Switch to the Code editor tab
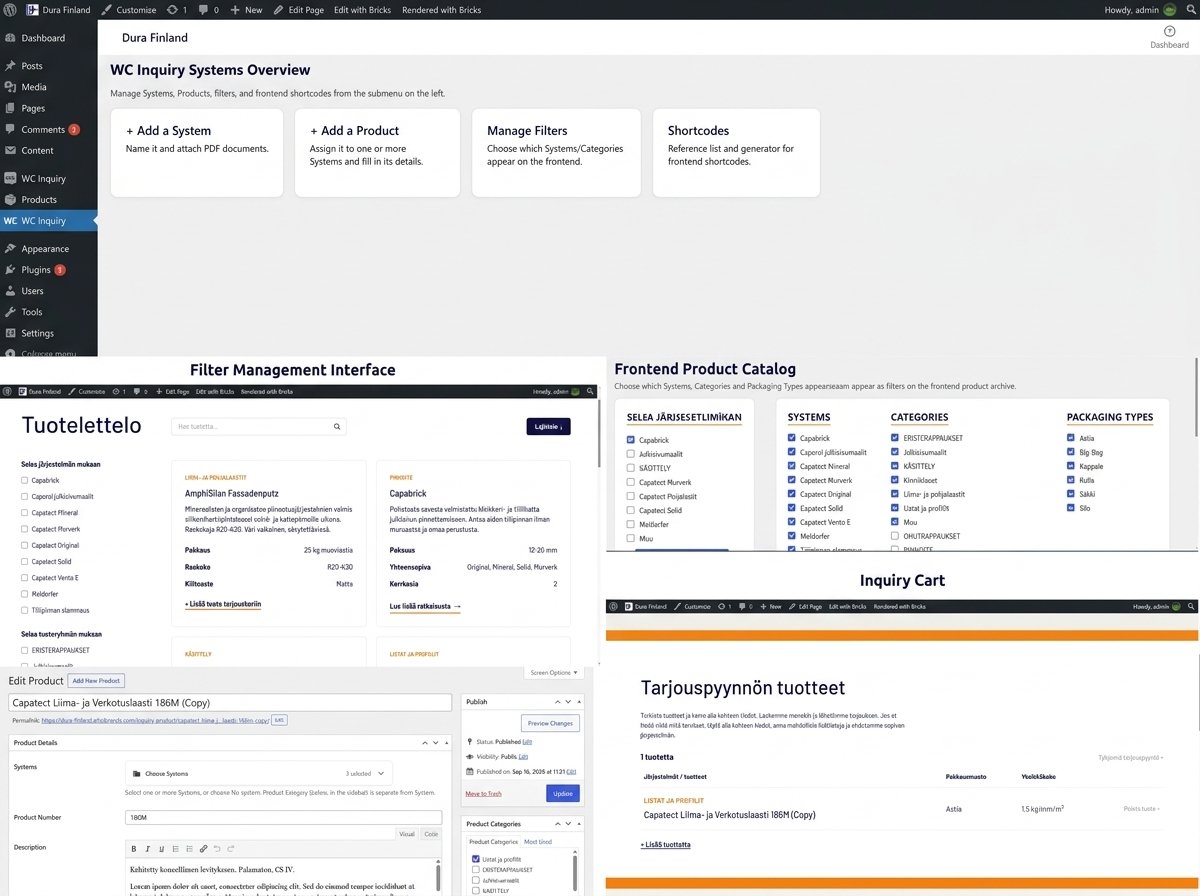The width and height of the screenshot is (1200, 896). (431, 834)
